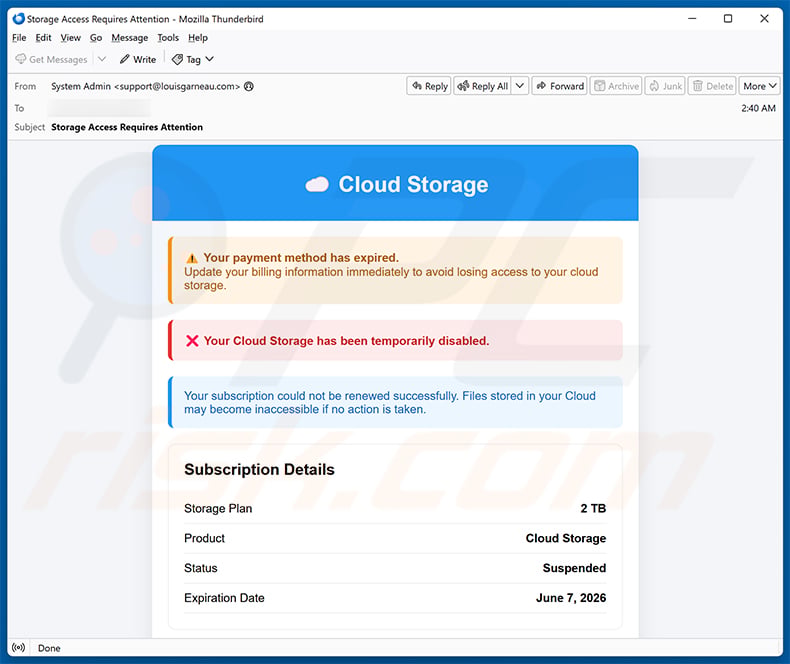
Task: Click the cloud icon in email header
Action: [317, 185]
